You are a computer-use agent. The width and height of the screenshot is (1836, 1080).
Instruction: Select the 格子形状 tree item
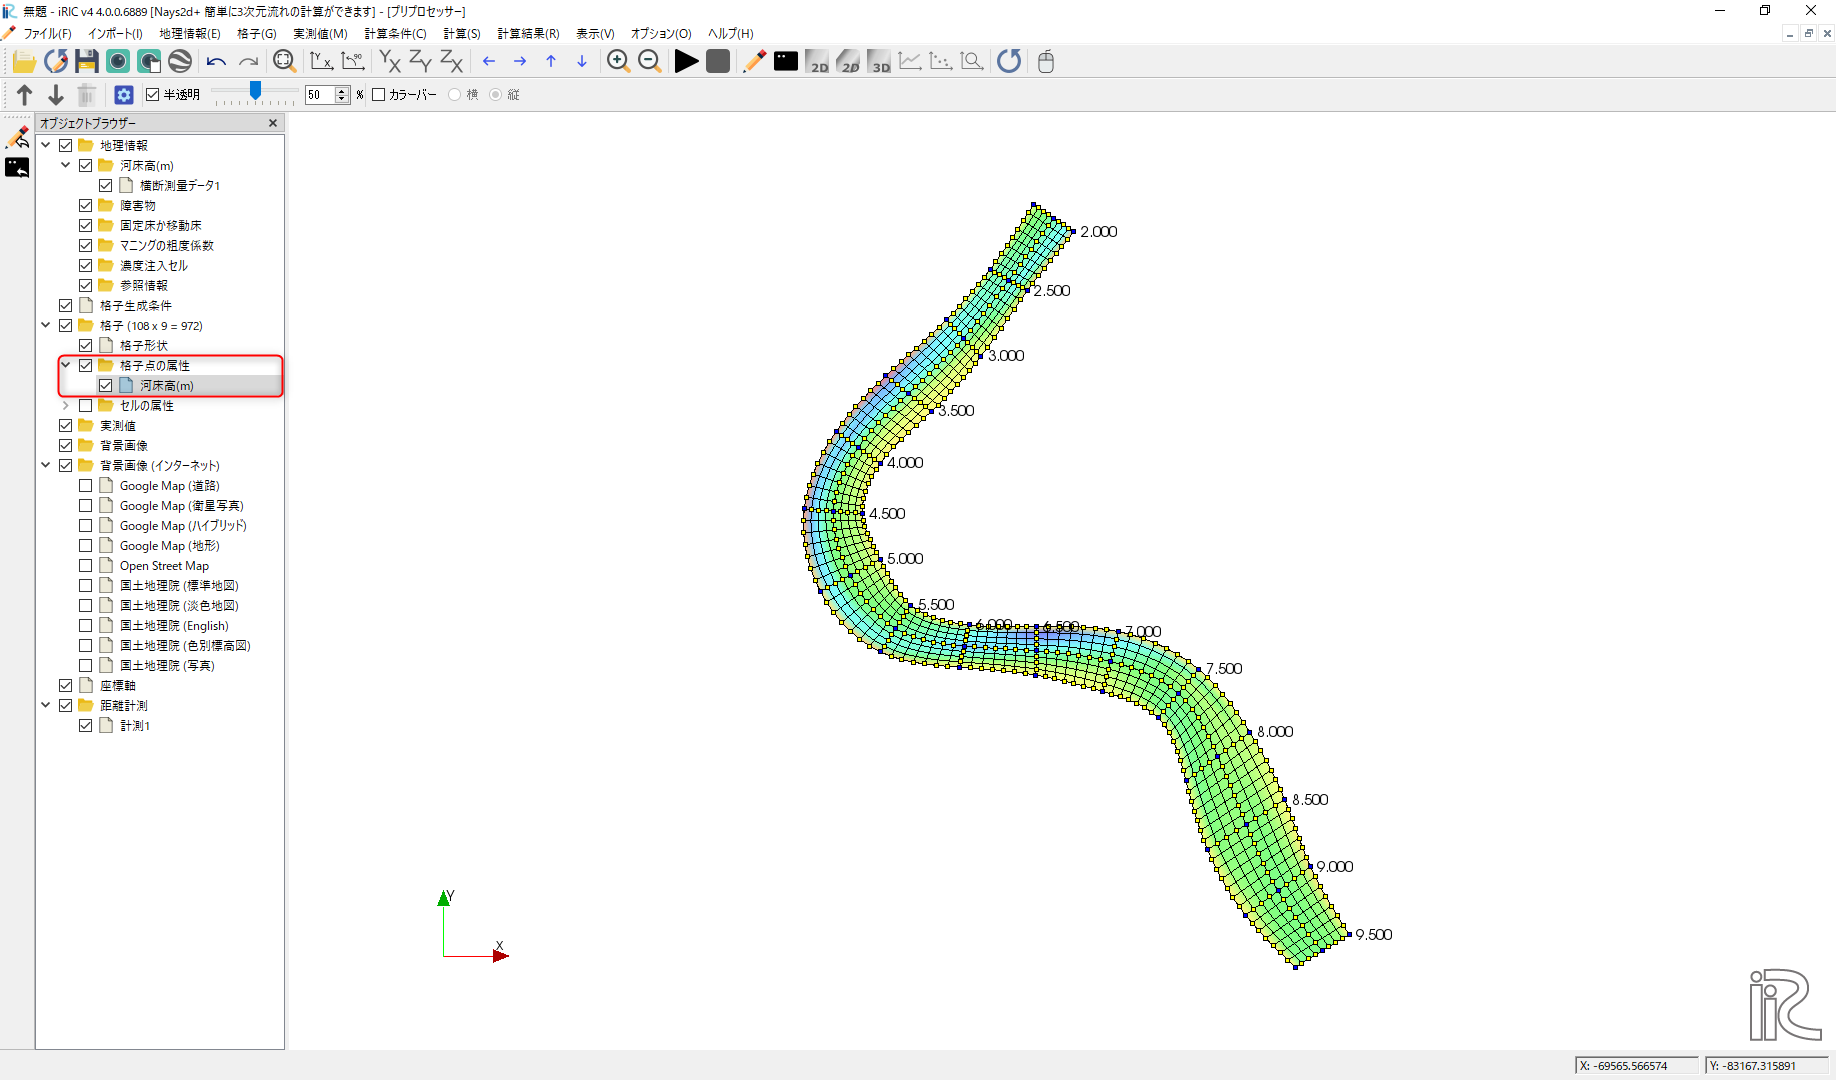[x=144, y=345]
